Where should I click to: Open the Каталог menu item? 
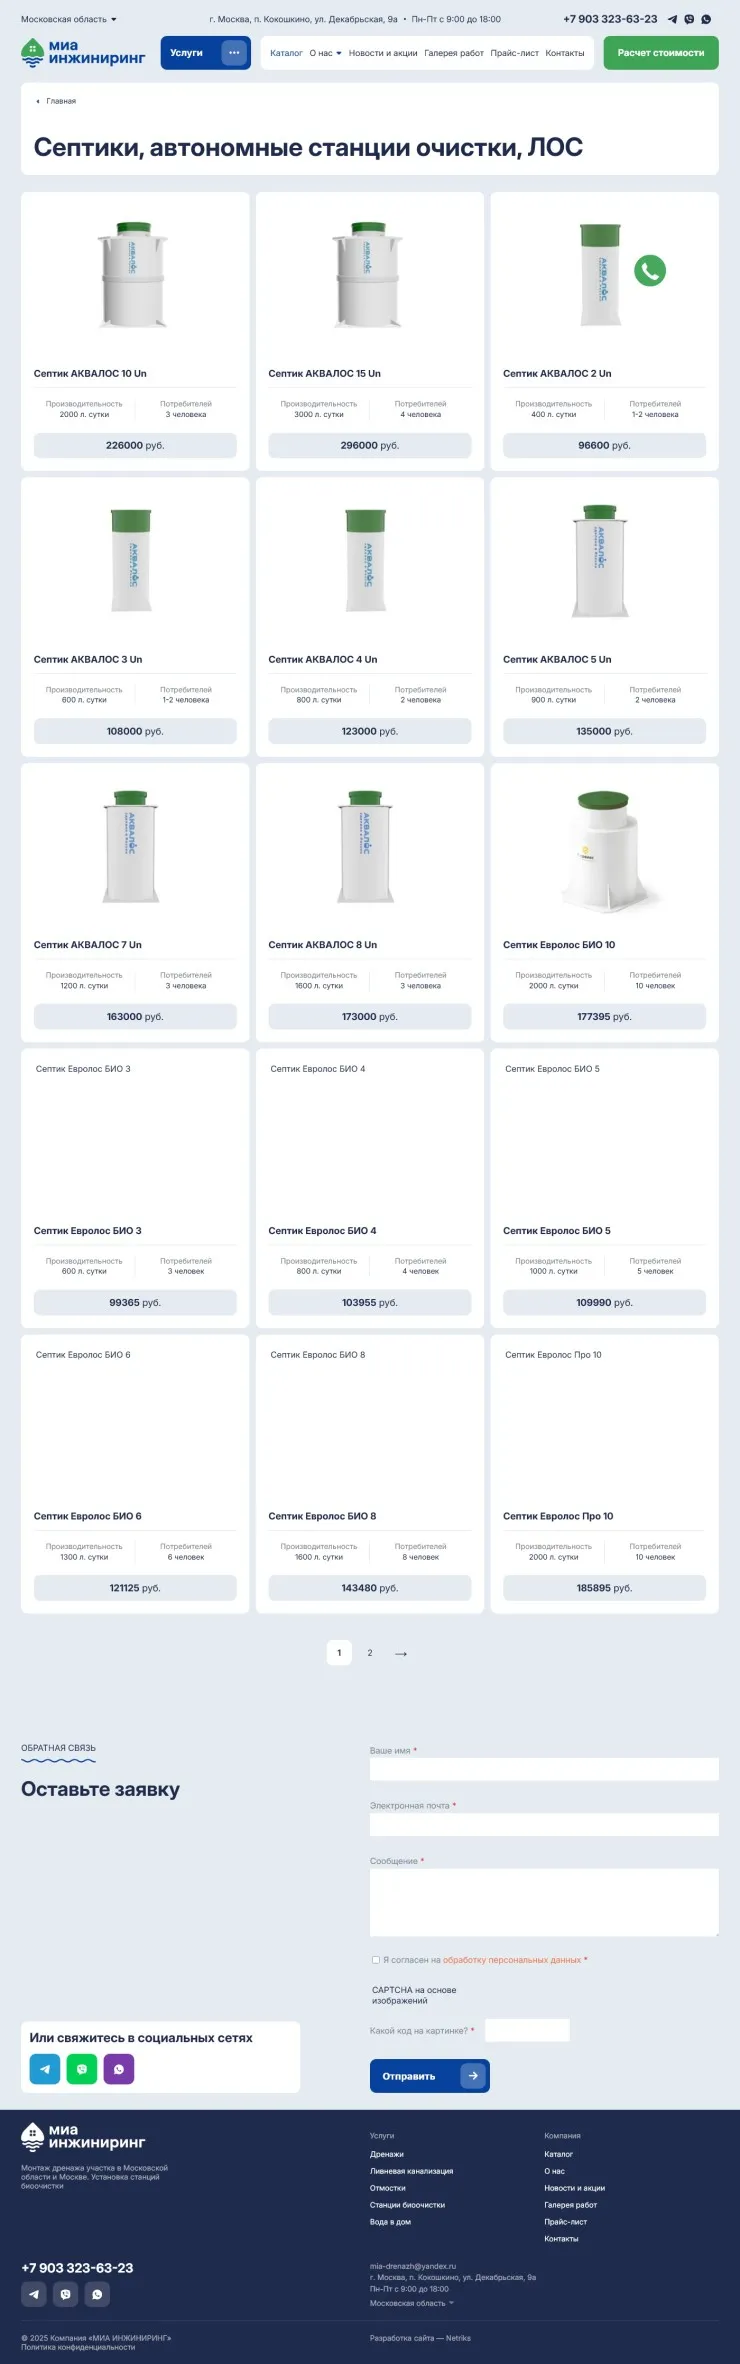286,53
